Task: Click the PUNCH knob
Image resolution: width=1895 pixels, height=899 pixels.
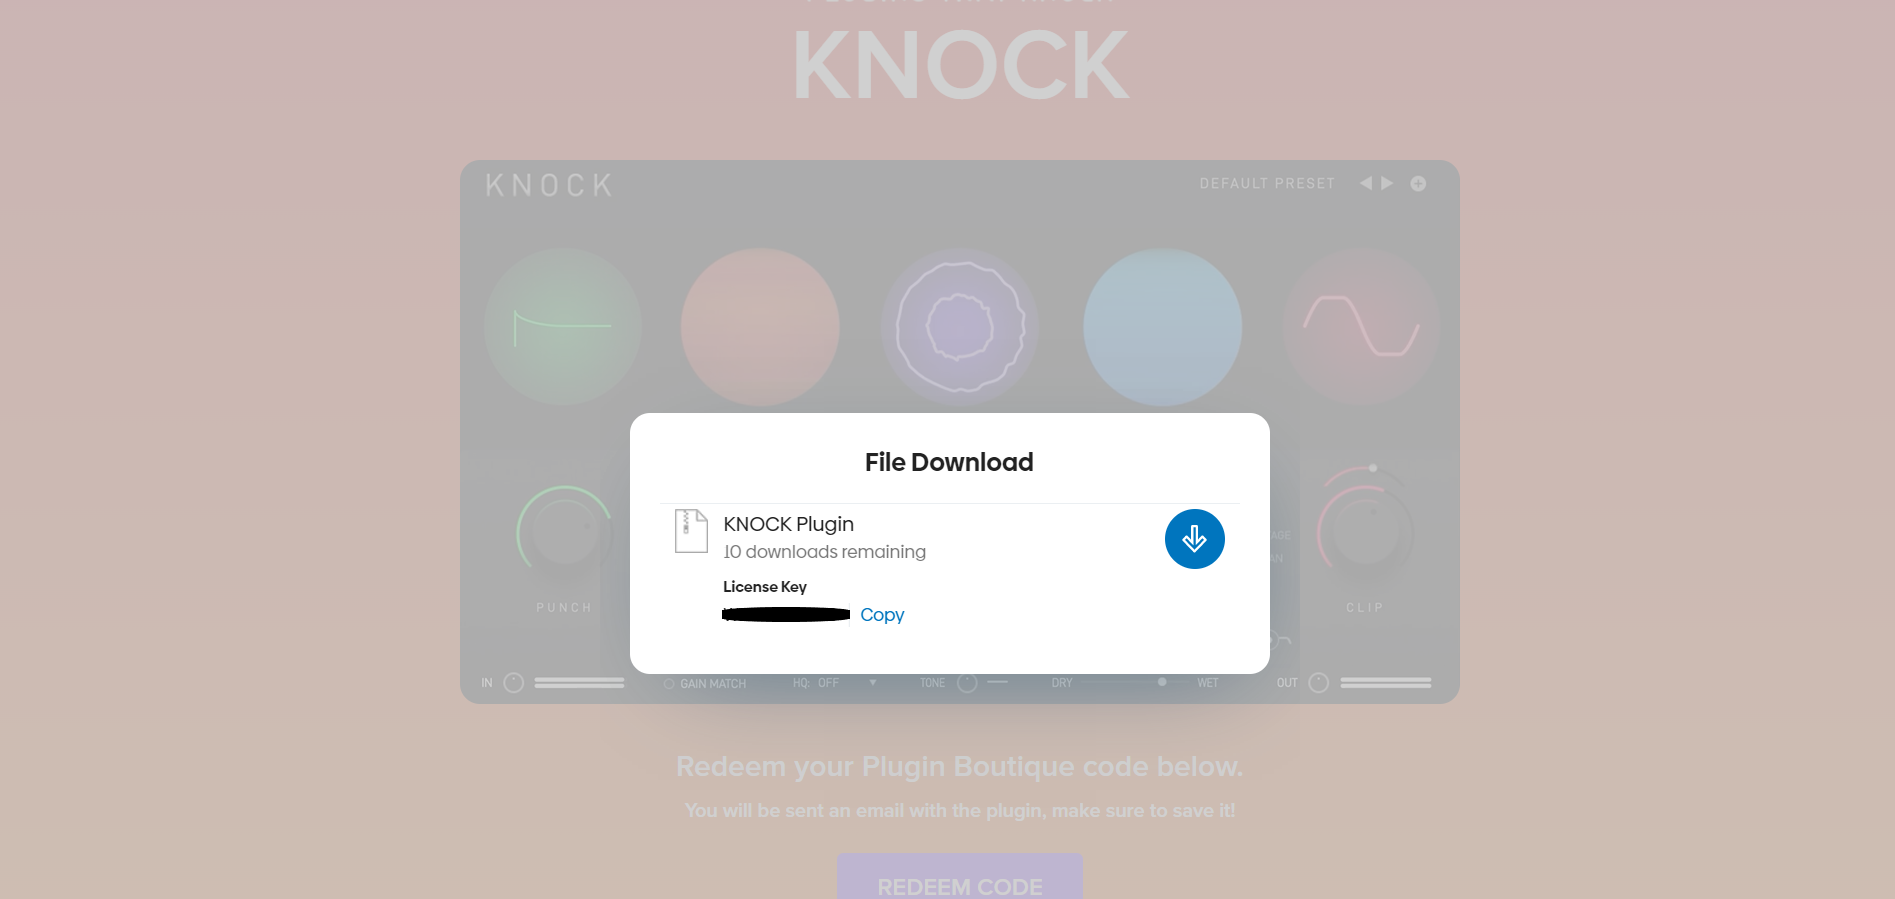Action: (565, 533)
